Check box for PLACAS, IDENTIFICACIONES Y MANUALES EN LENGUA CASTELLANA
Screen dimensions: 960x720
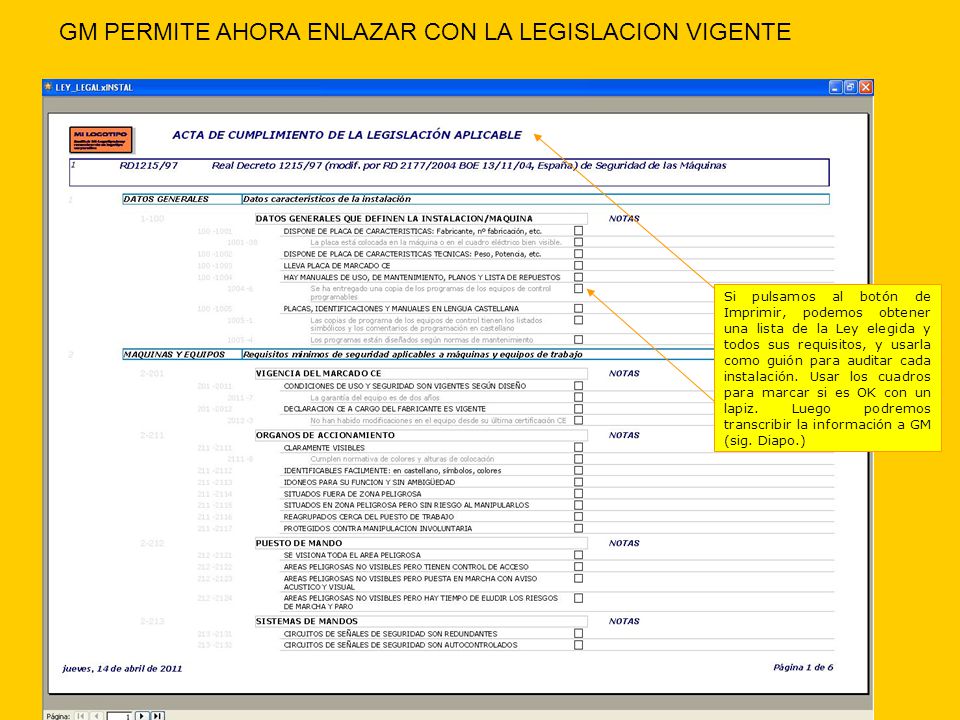579,308
